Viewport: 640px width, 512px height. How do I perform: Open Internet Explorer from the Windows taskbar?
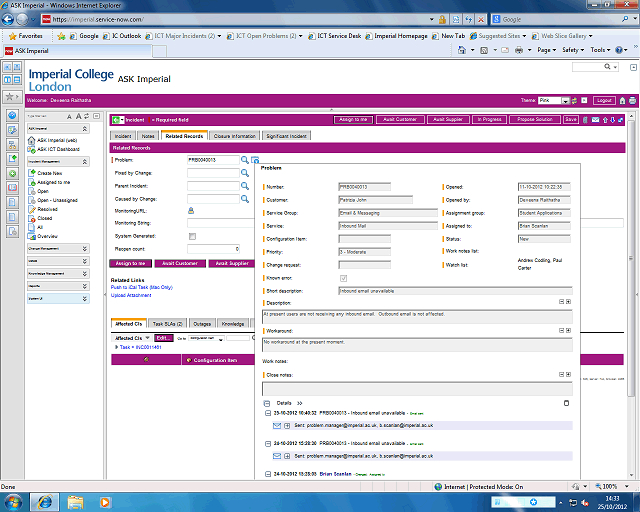[x=46, y=500]
